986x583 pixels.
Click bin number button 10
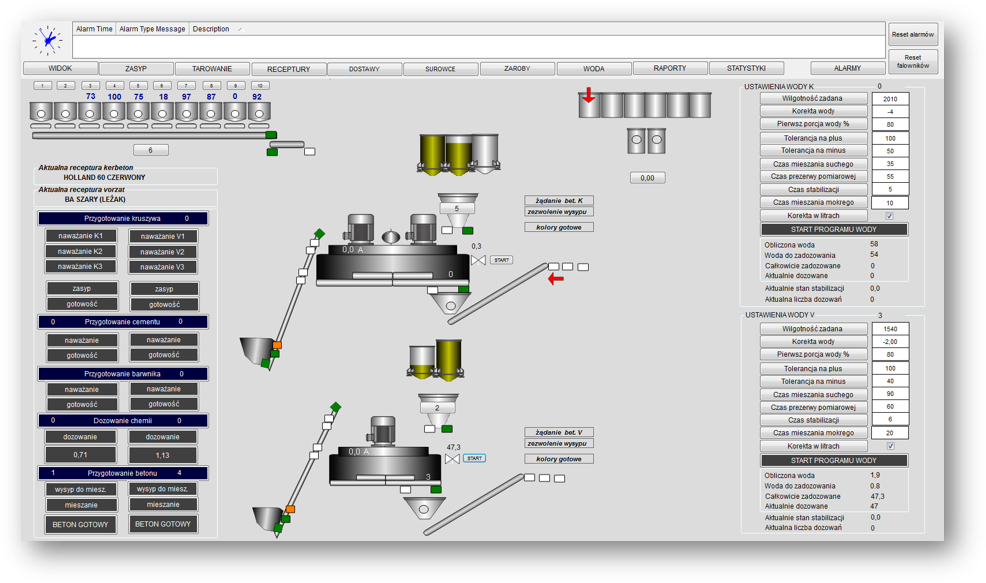(x=259, y=86)
